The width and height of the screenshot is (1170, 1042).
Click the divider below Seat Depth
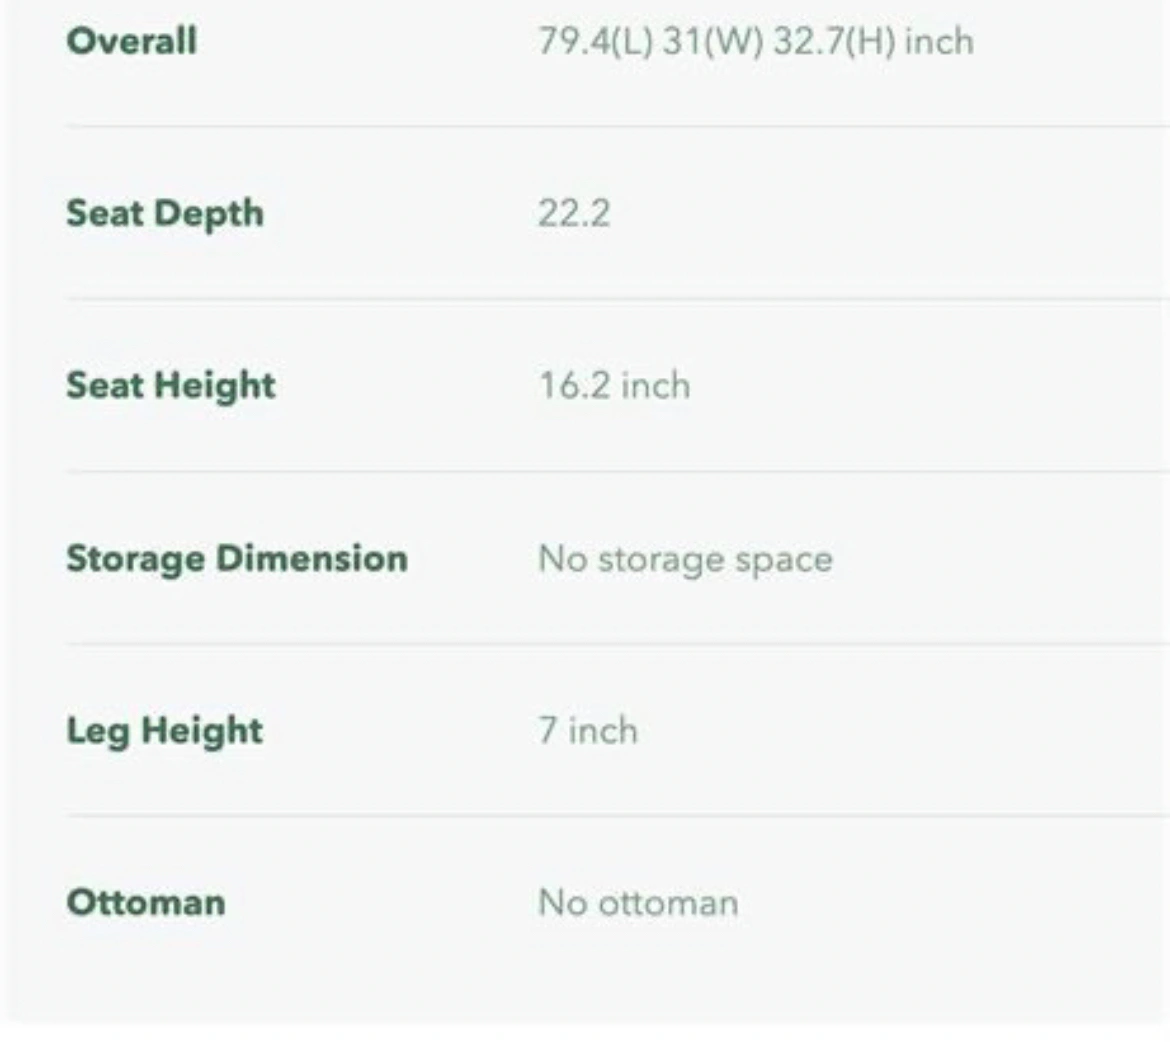[618, 299]
